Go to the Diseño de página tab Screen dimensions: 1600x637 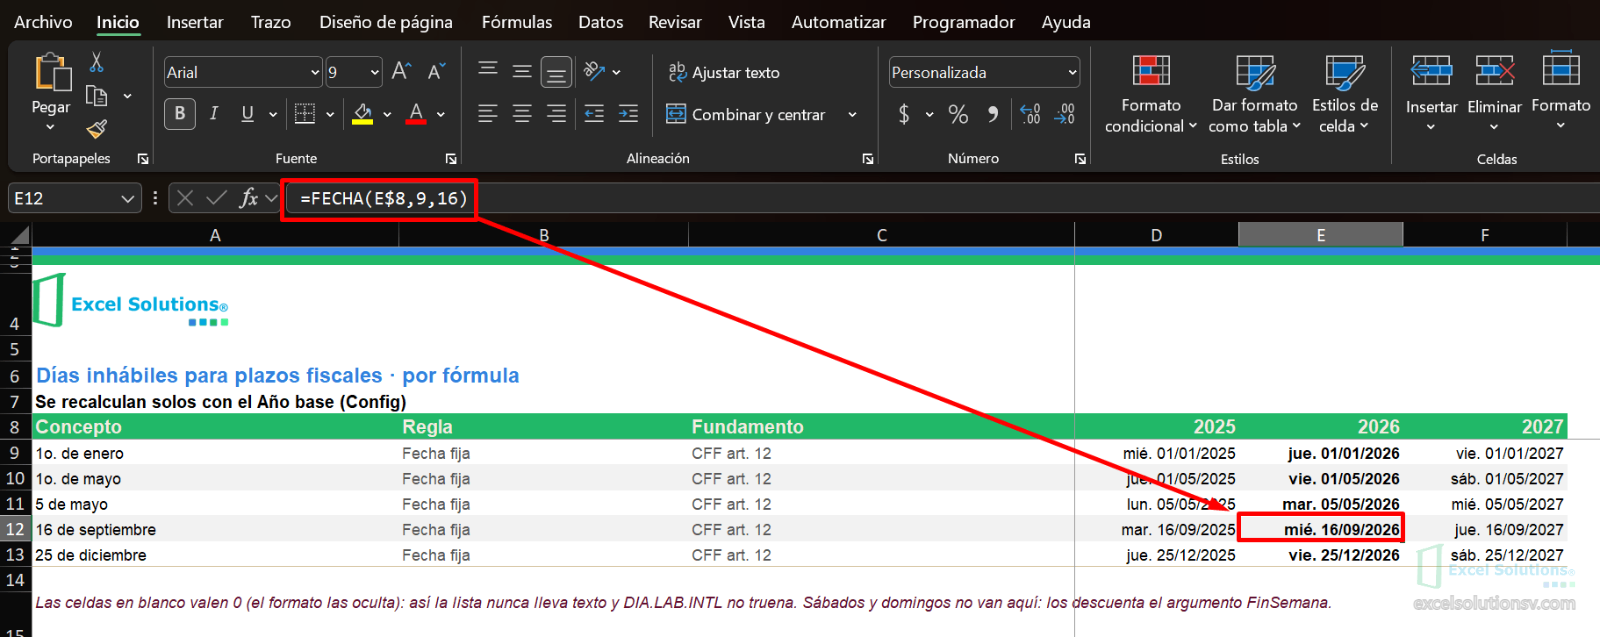[x=386, y=22]
